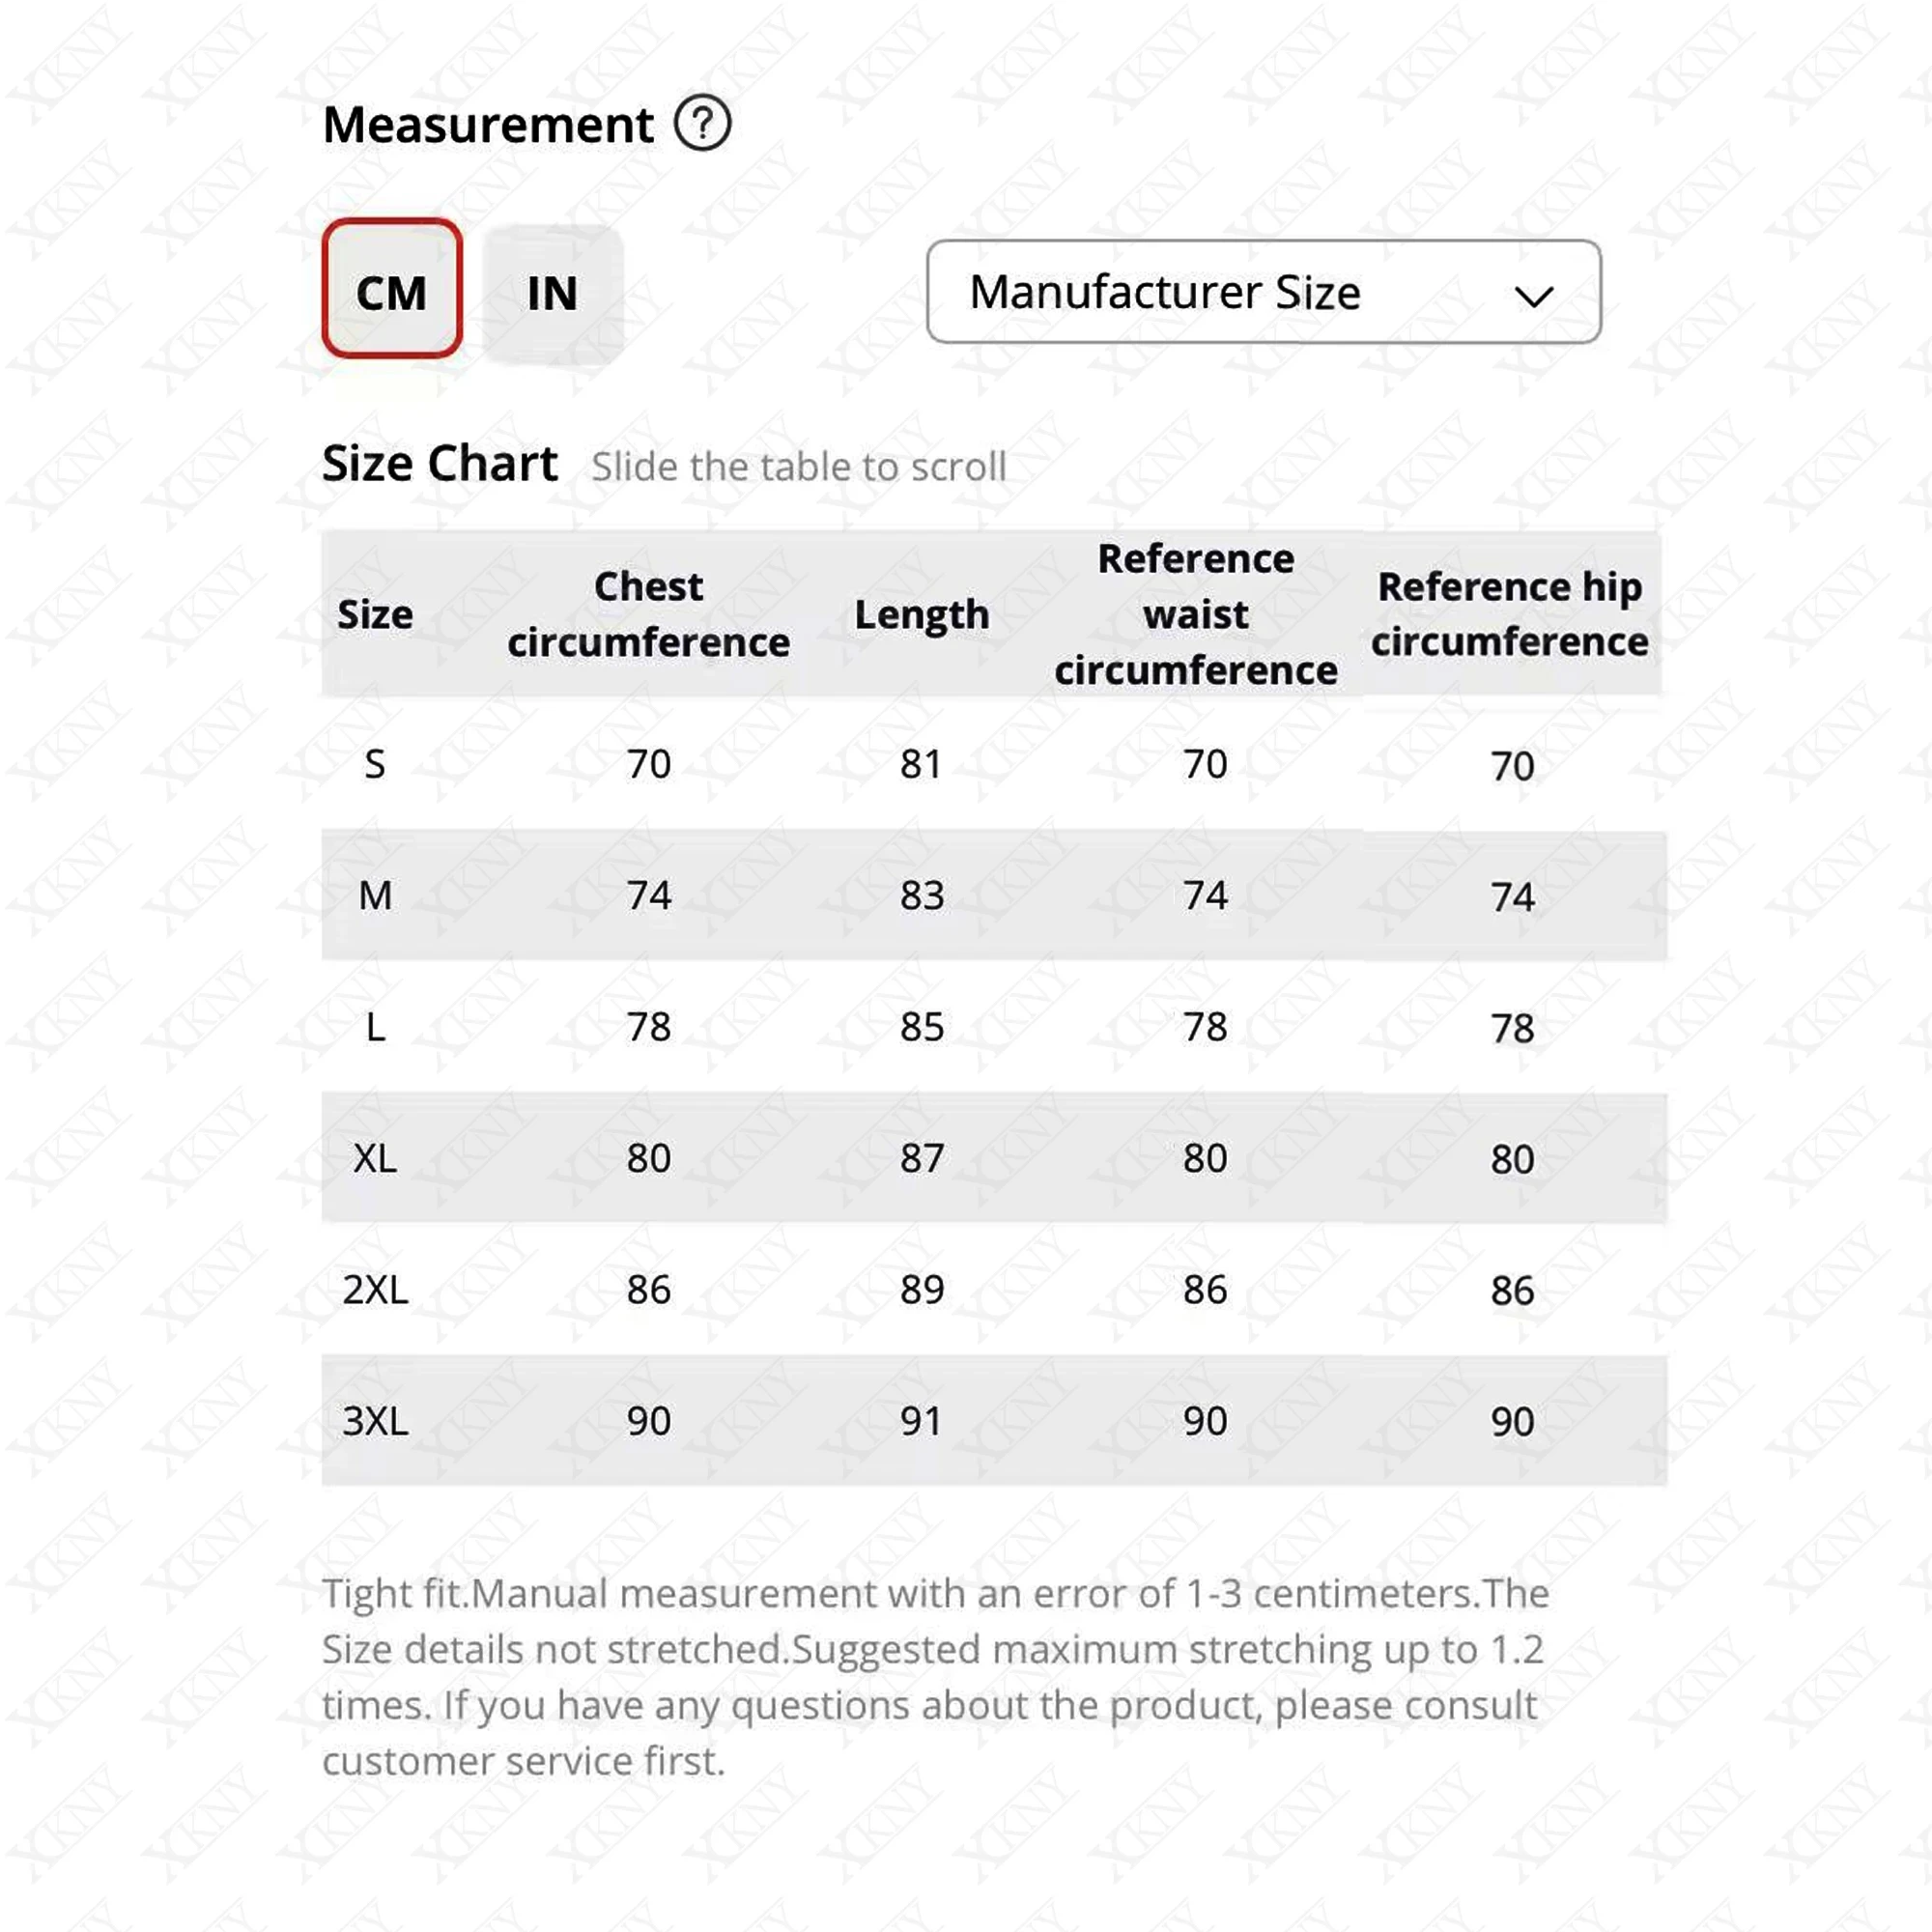Click the Chest circumference column header
The width and height of the screenshot is (1932, 1932).
point(648,614)
